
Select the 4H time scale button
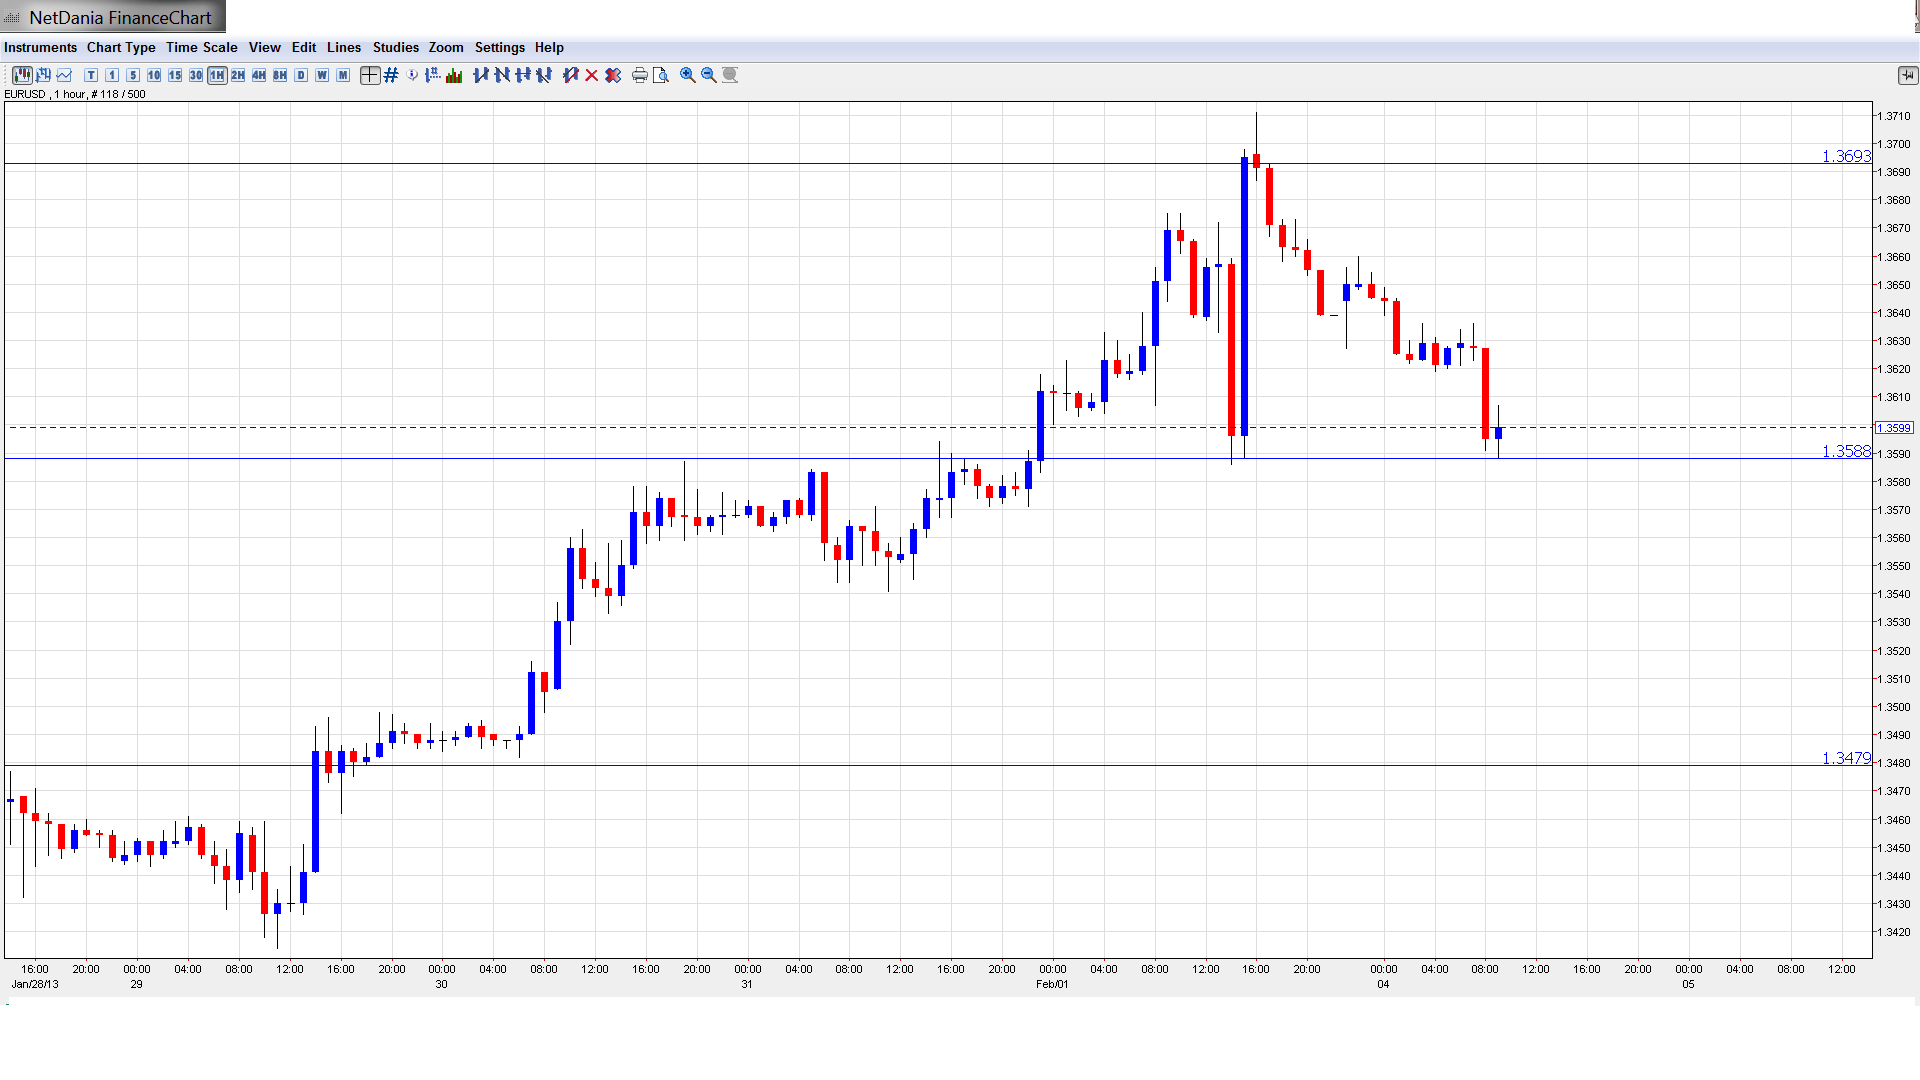259,75
